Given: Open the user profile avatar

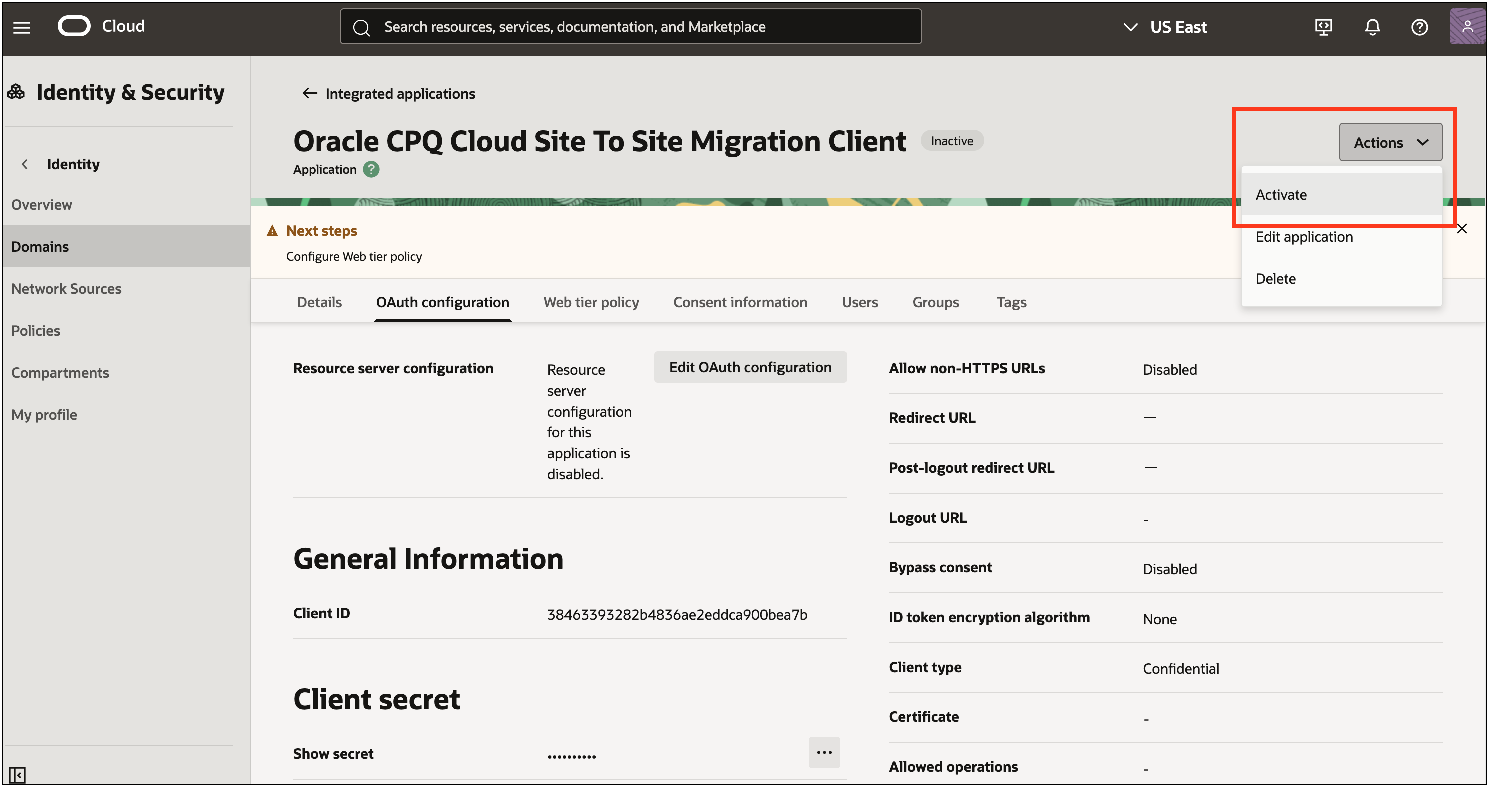Looking at the screenshot, I should click(x=1467, y=27).
